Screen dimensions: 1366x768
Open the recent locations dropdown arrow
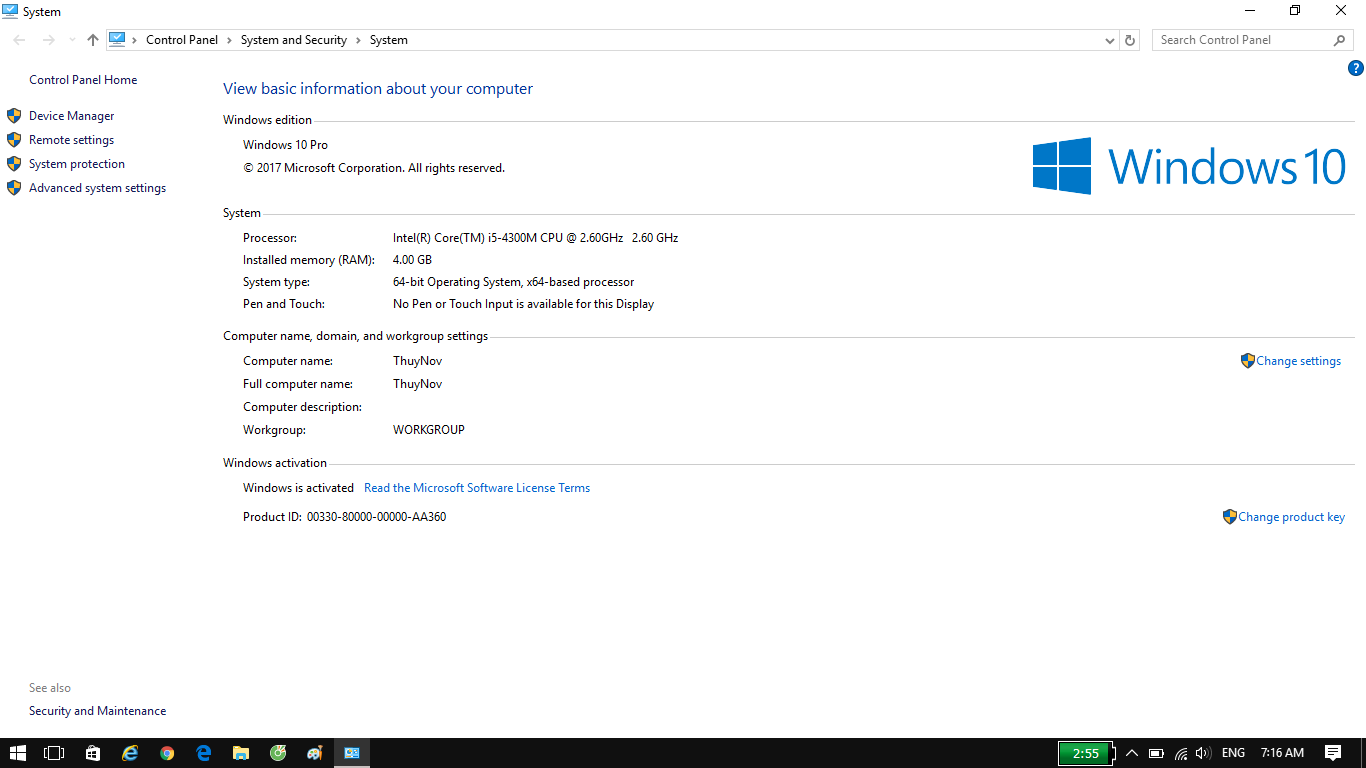(x=72, y=40)
